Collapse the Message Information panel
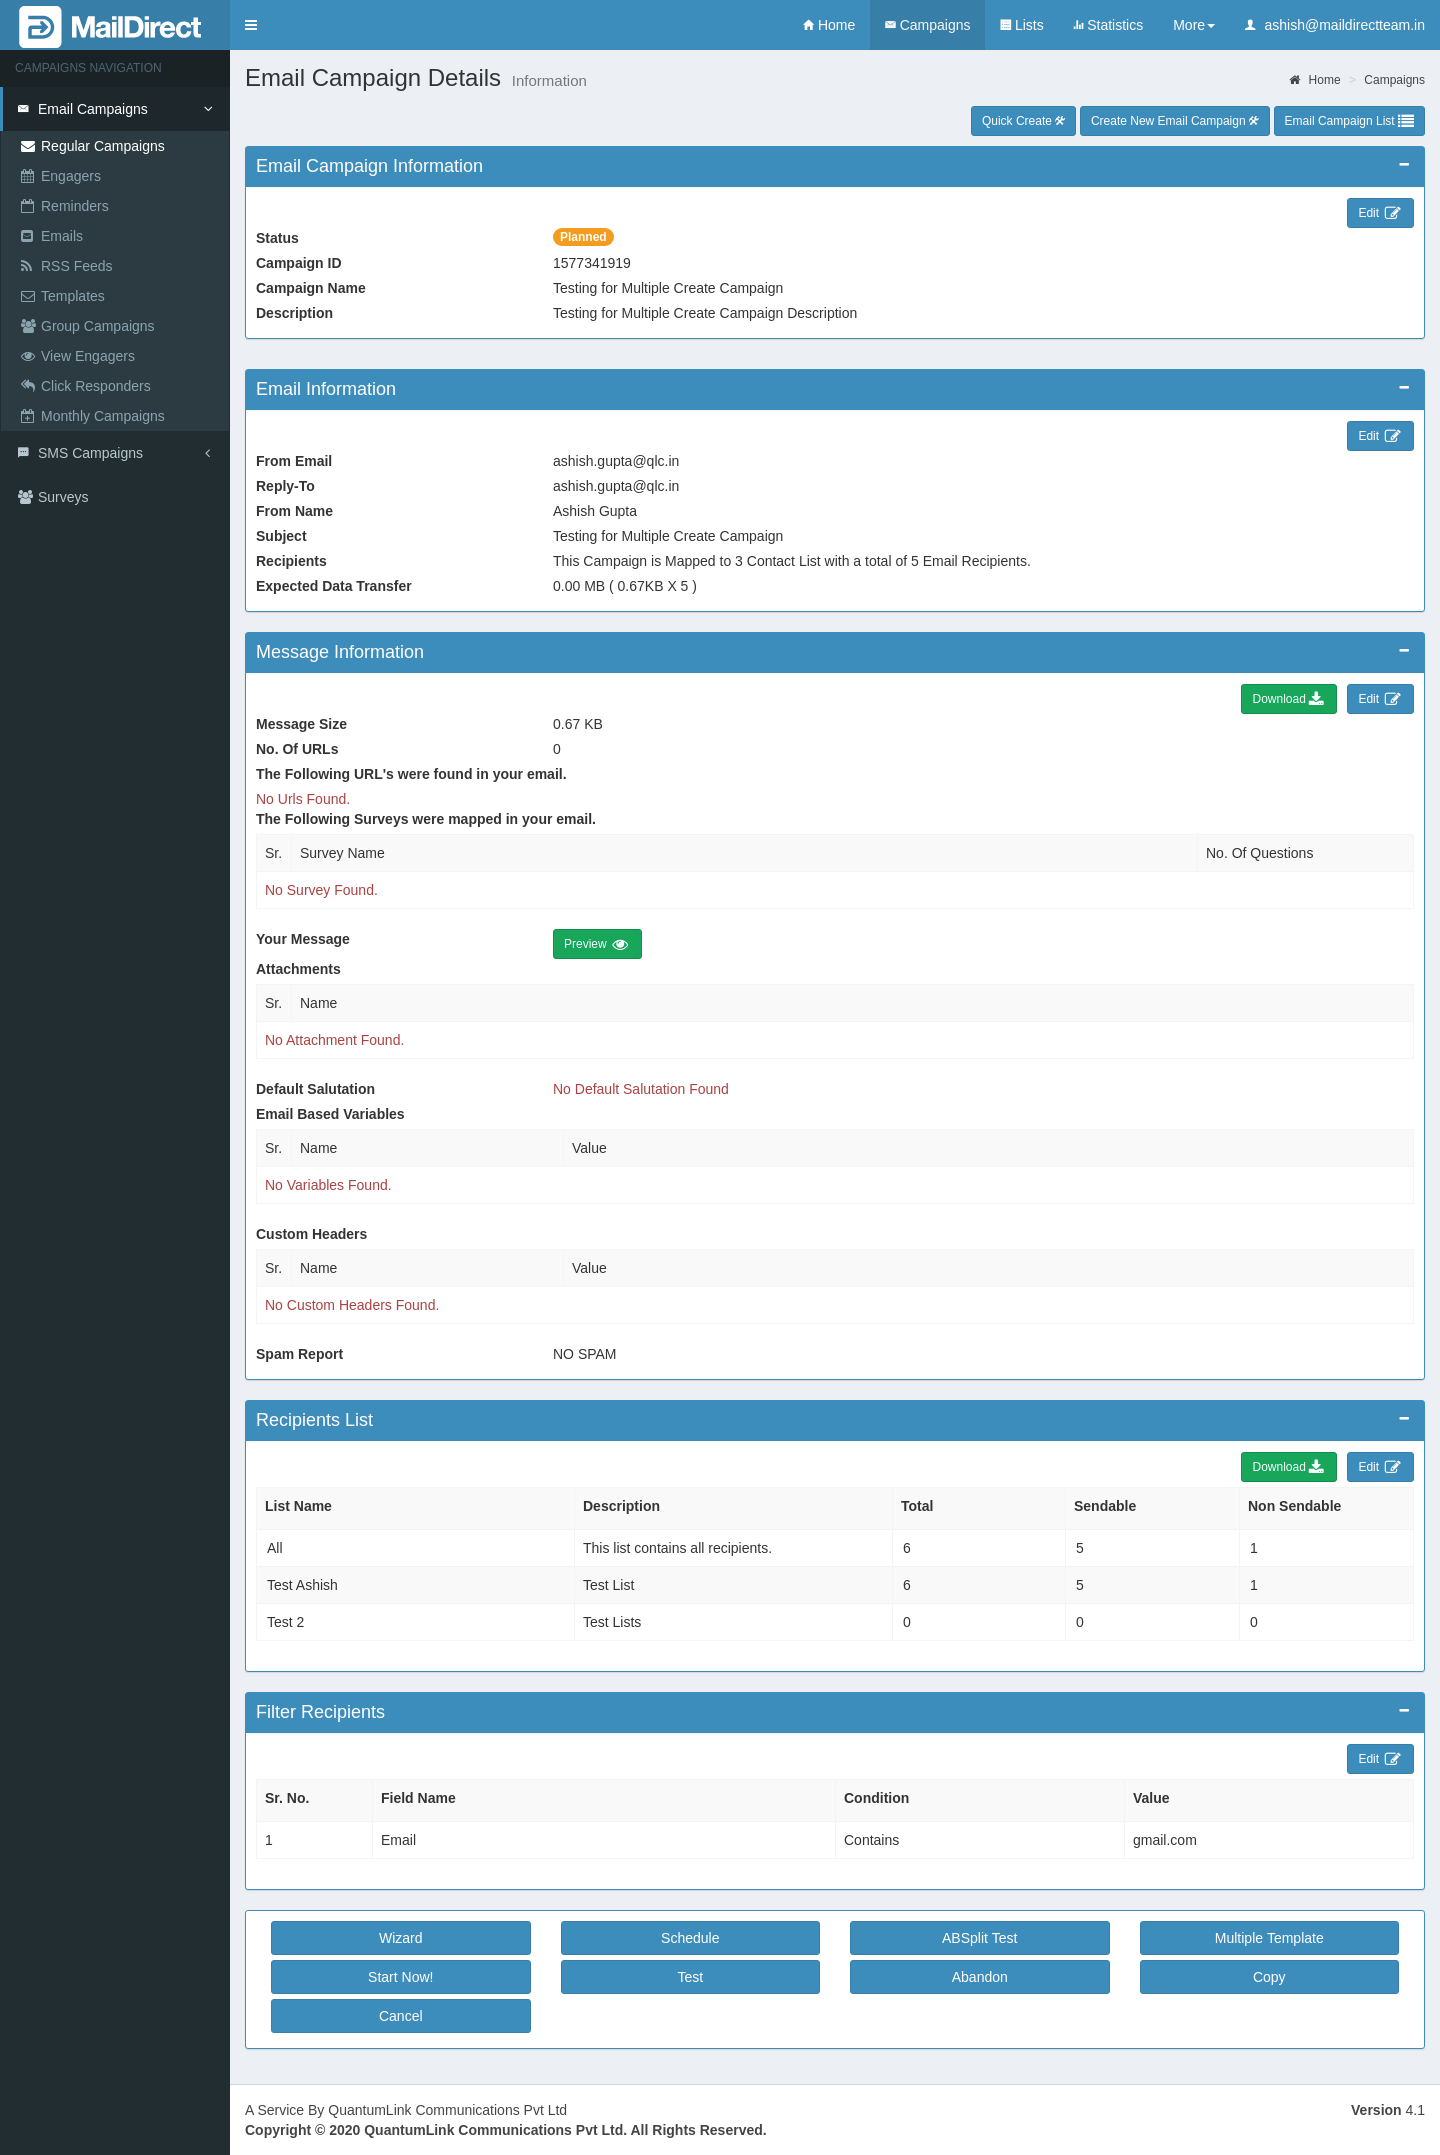The width and height of the screenshot is (1440, 2155). [1403, 651]
